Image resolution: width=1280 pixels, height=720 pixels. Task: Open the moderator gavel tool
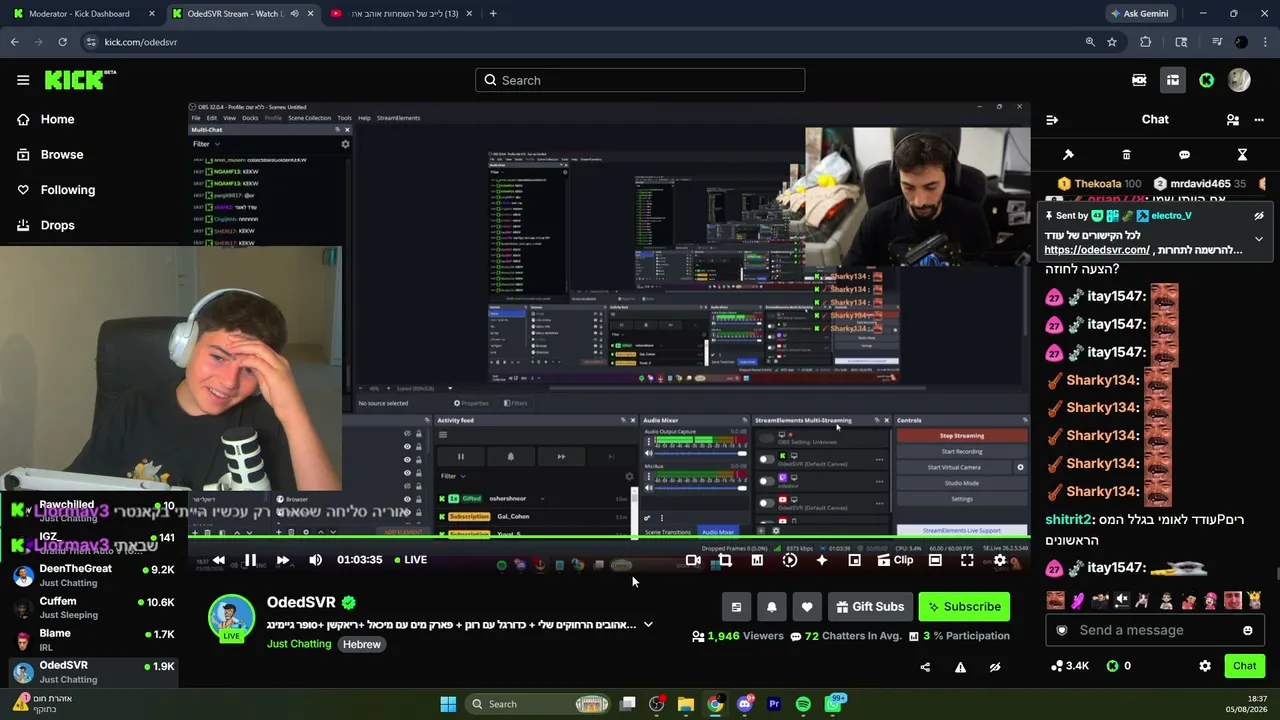(x=1068, y=155)
